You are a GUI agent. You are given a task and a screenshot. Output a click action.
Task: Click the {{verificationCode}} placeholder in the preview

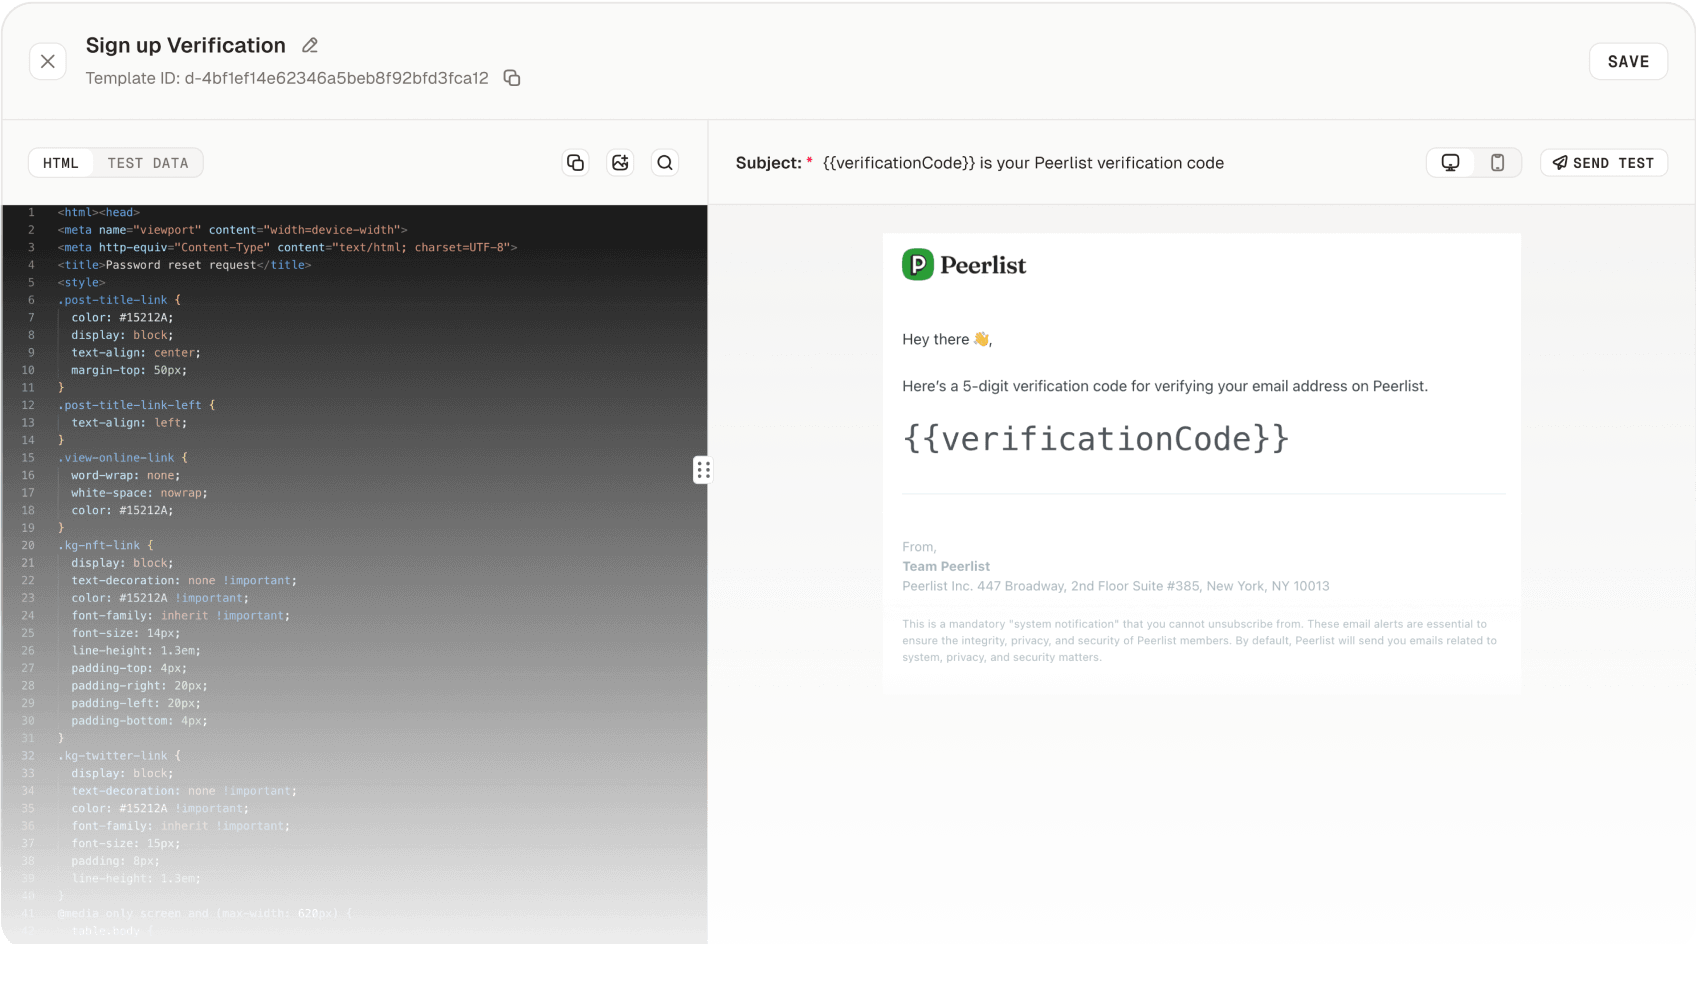(x=1096, y=438)
